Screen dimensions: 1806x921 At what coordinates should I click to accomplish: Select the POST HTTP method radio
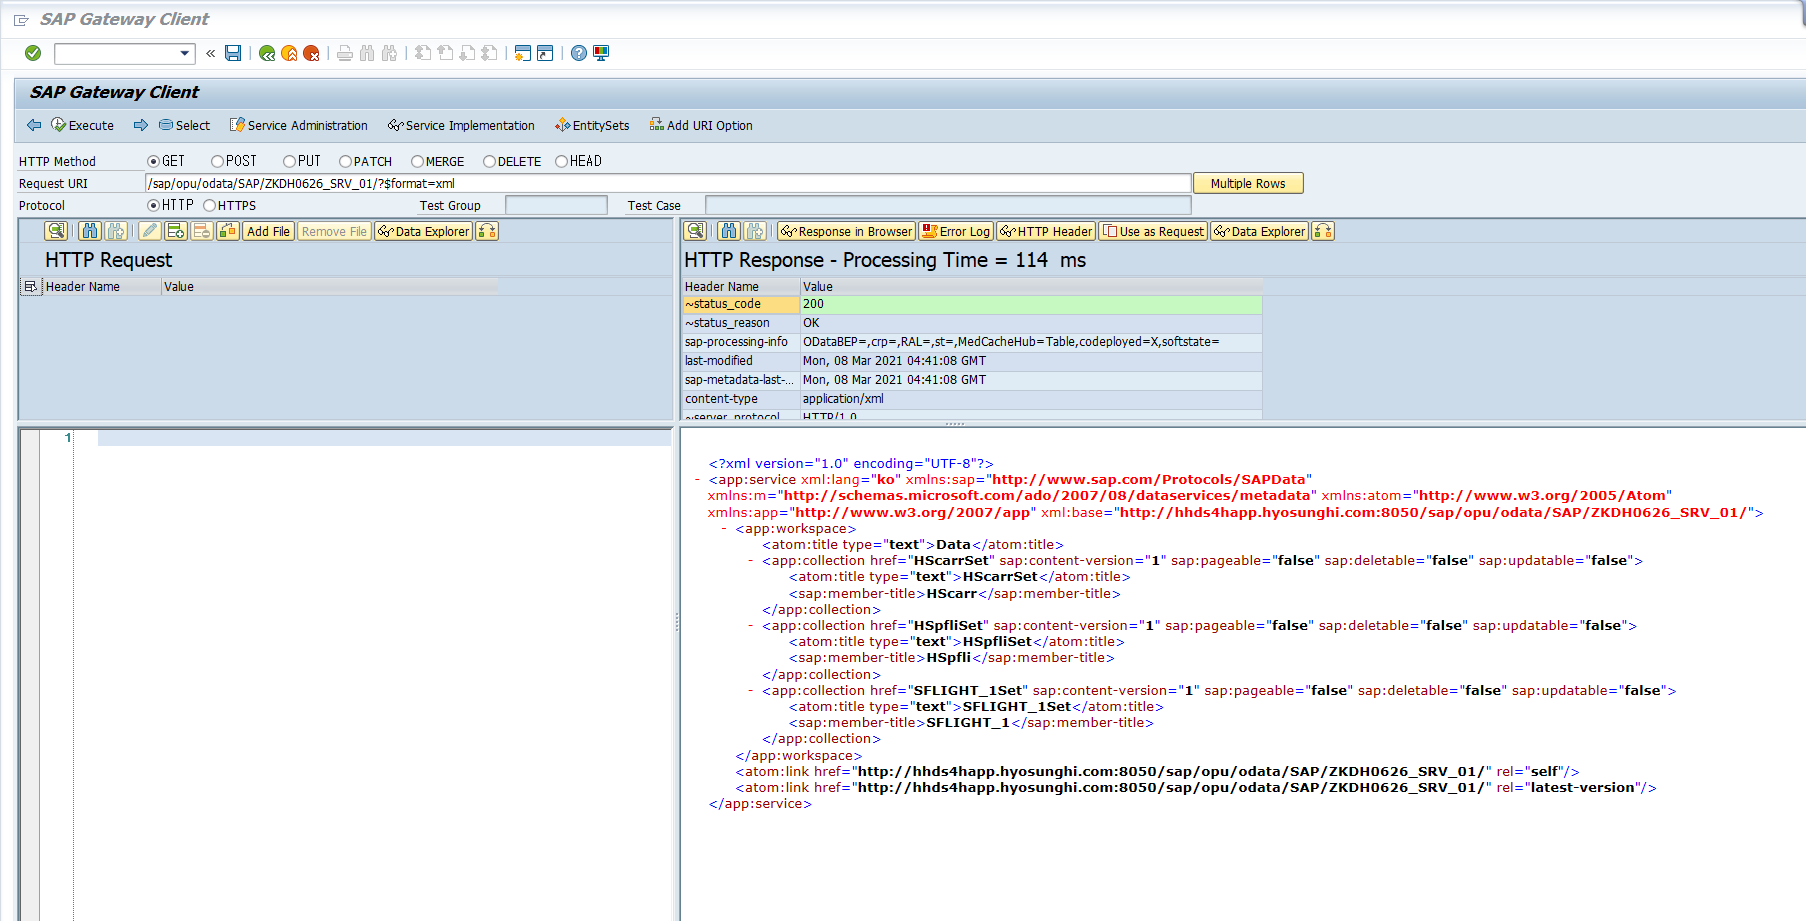pyautogui.click(x=217, y=161)
